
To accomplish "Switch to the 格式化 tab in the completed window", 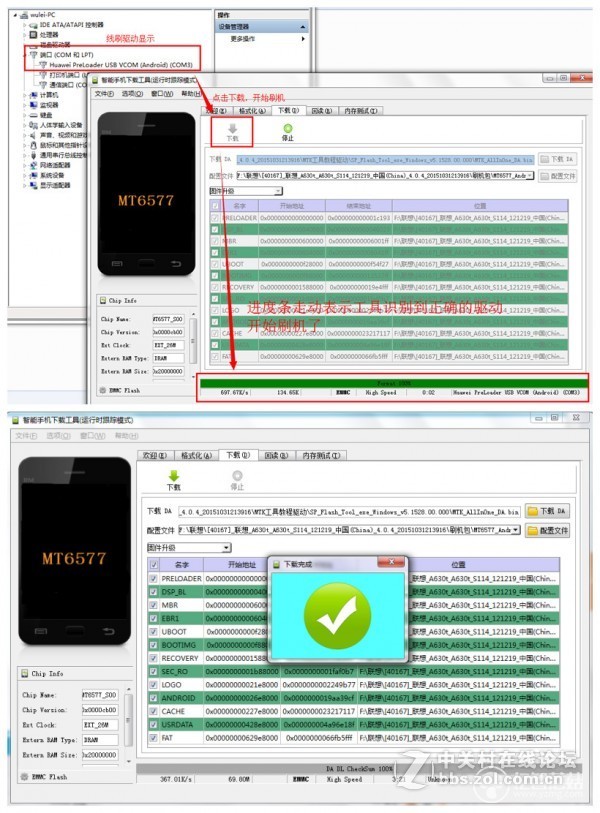I will click(x=196, y=455).
